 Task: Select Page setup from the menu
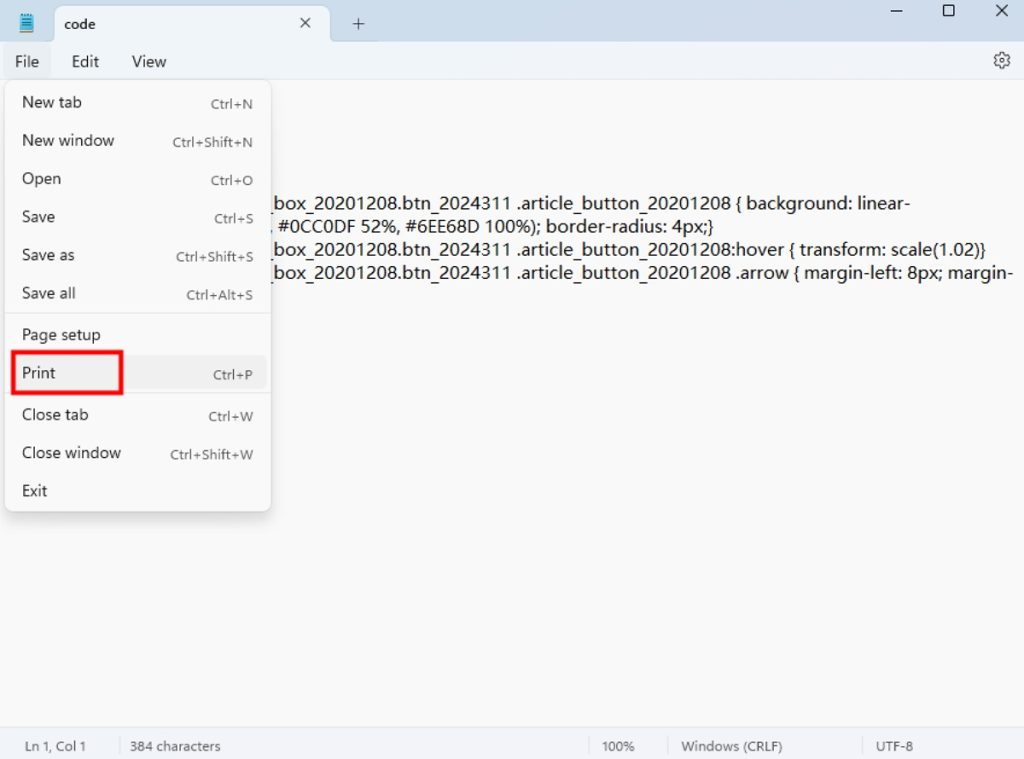click(60, 334)
